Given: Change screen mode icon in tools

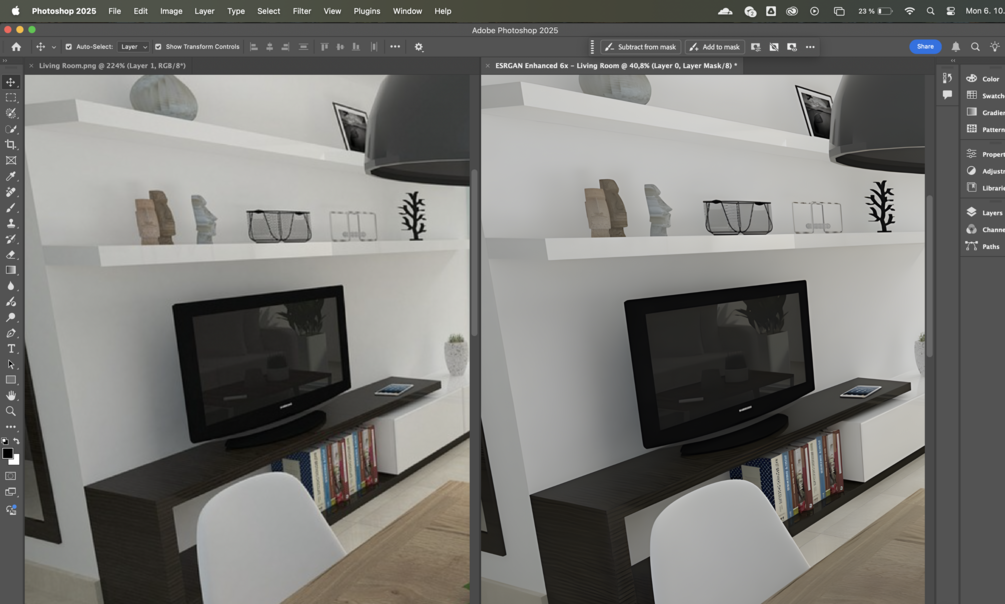Looking at the screenshot, I should [11, 492].
